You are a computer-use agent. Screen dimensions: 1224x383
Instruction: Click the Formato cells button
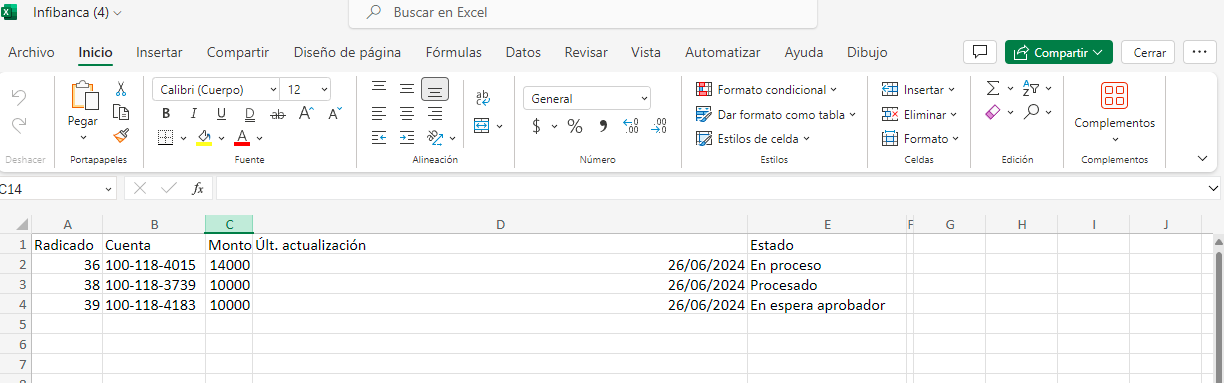point(921,139)
